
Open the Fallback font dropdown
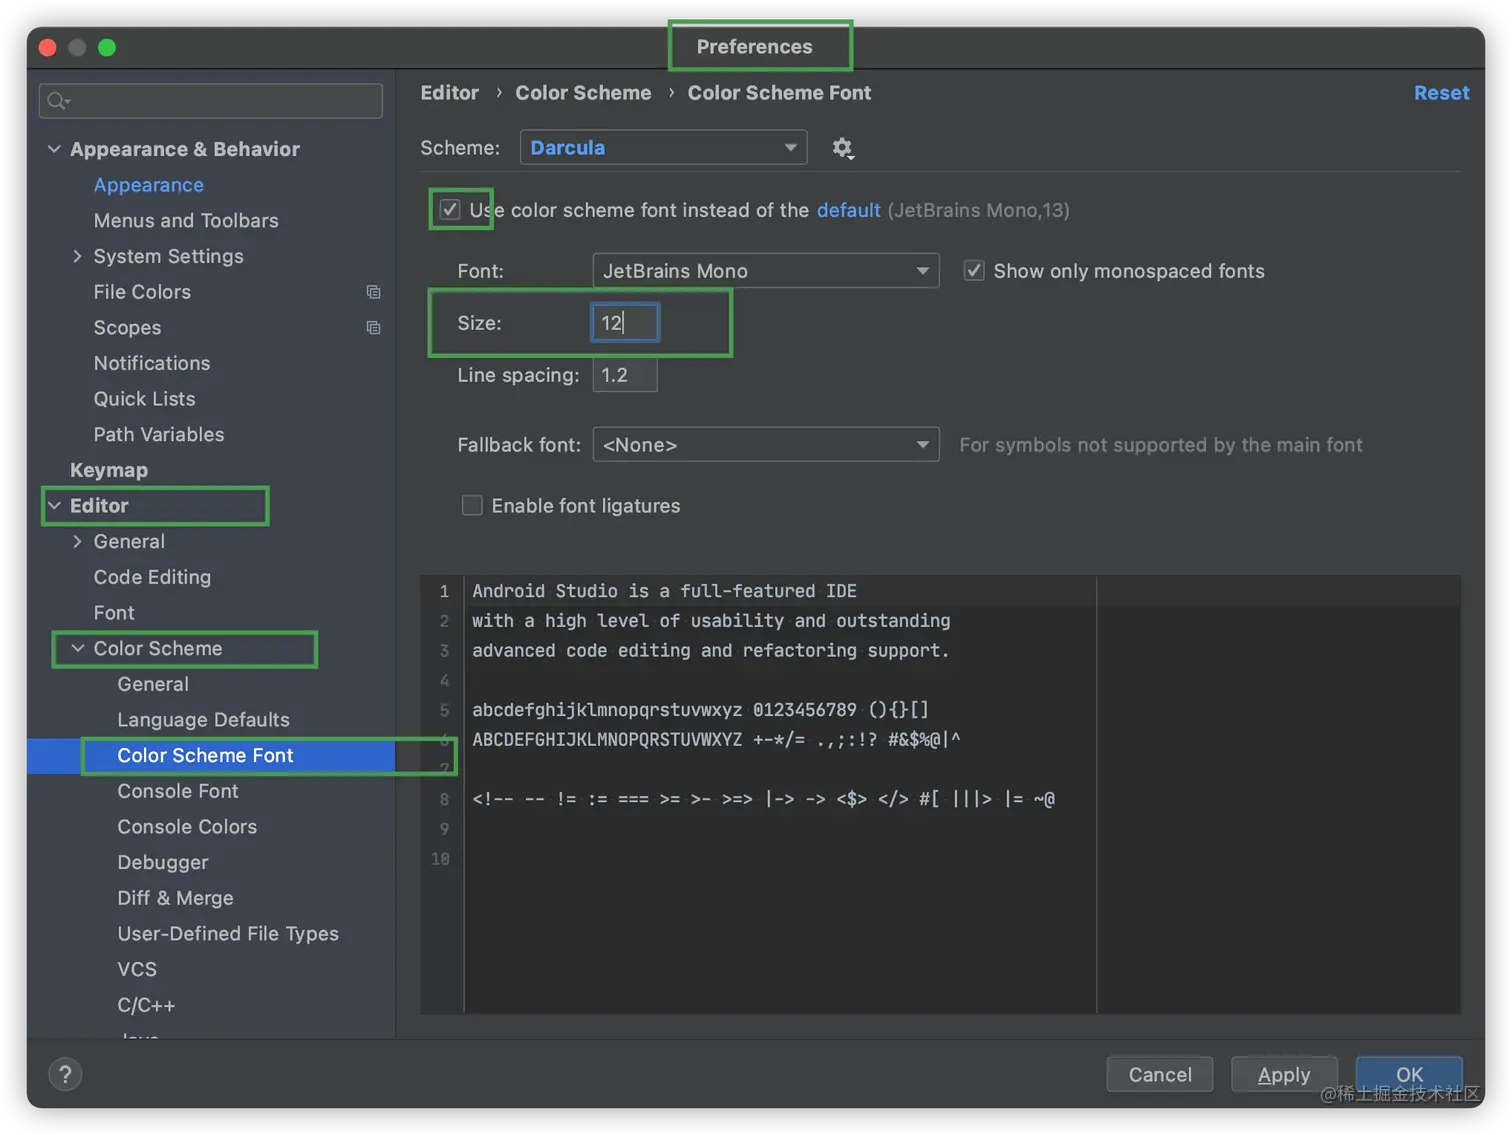[x=766, y=445]
